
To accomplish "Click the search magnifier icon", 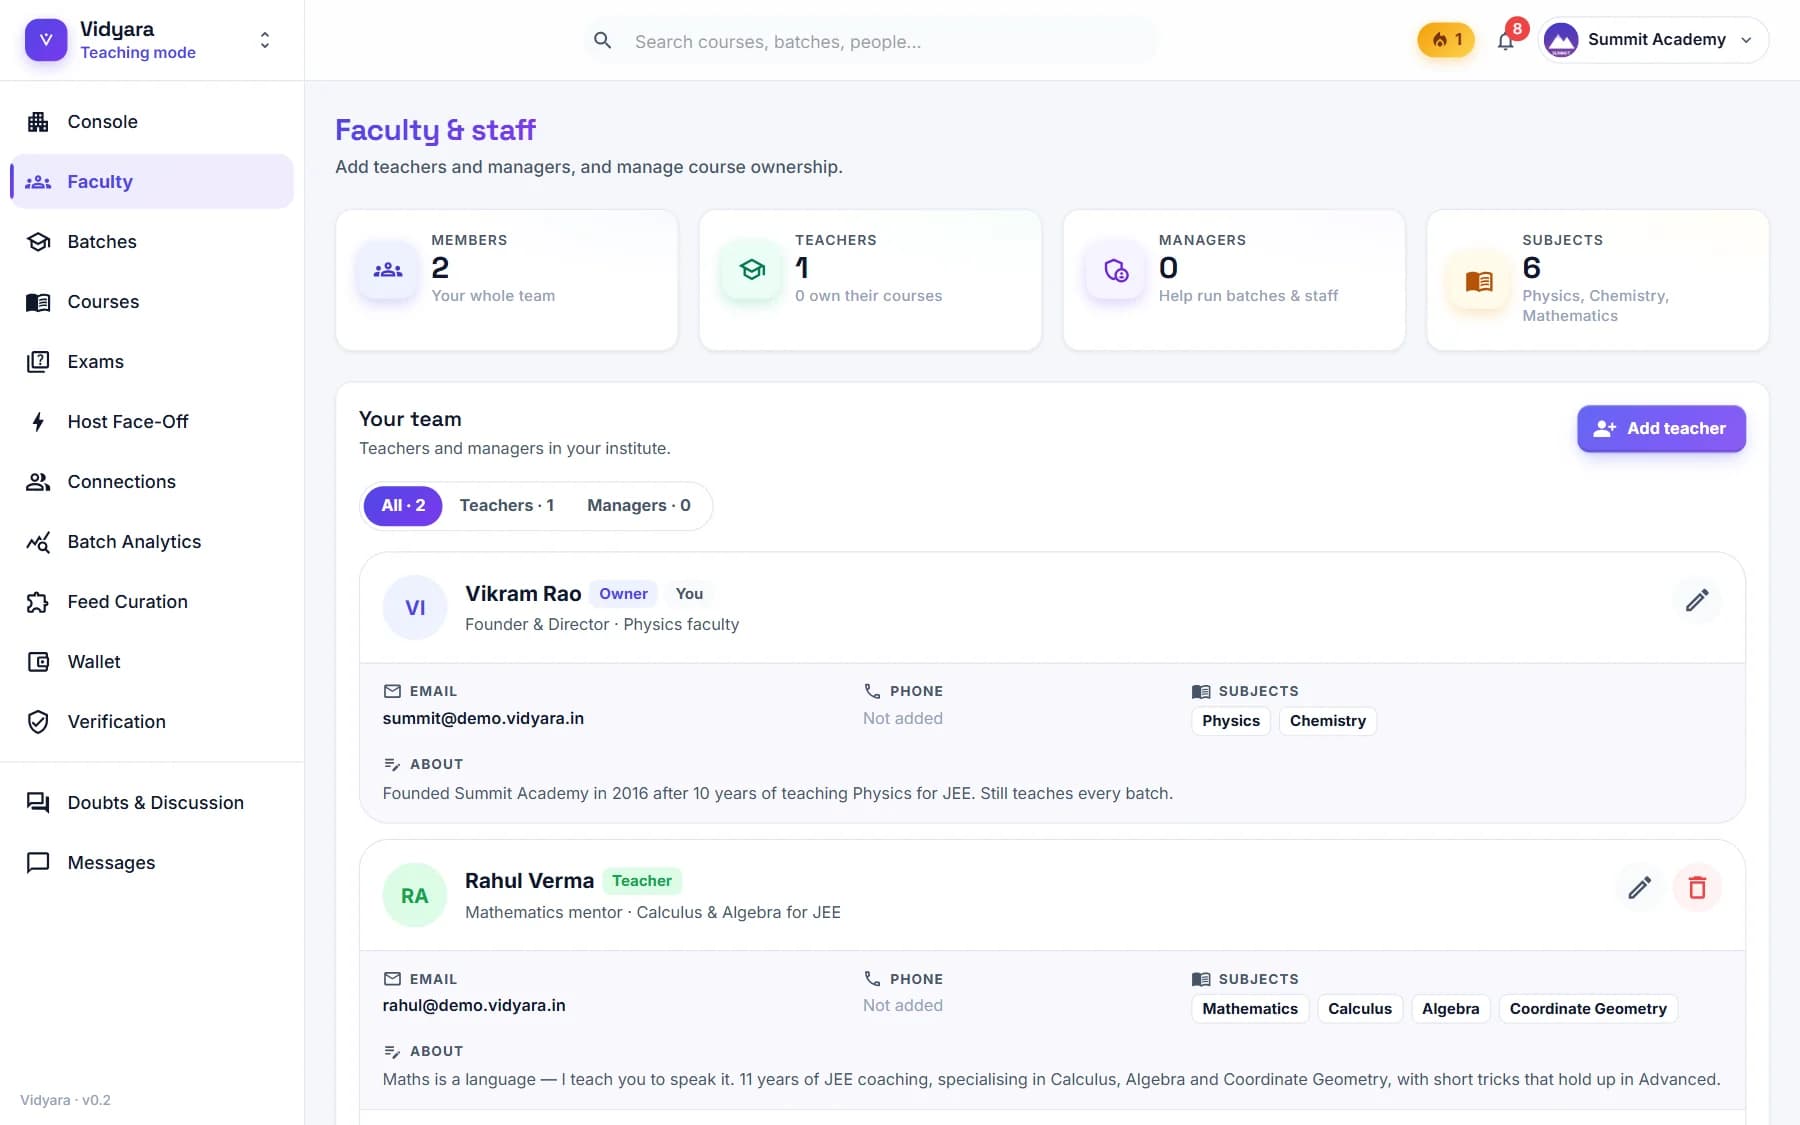I will [x=603, y=41].
